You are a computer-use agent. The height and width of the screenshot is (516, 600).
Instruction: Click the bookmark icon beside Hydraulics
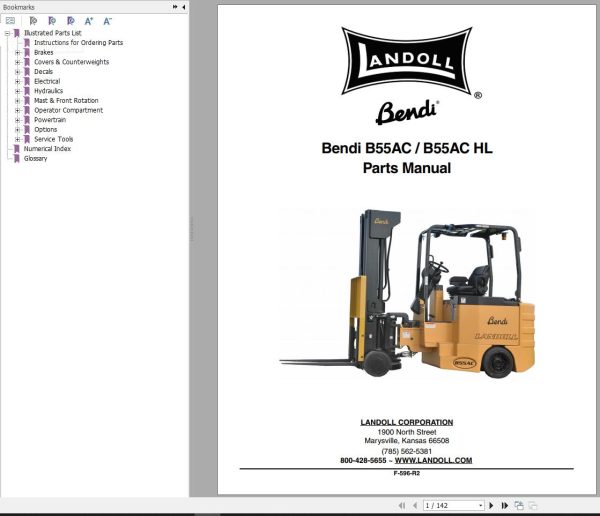(x=27, y=91)
